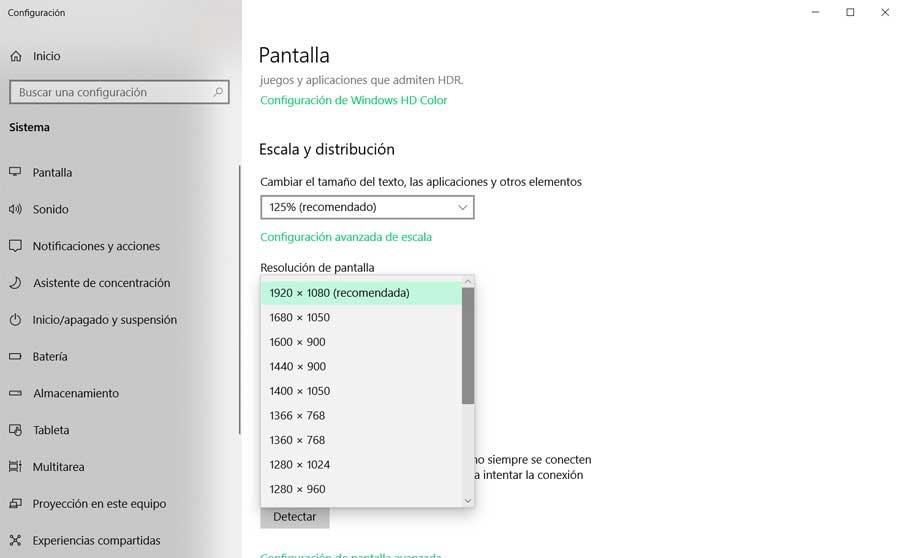Image resolution: width=900 pixels, height=558 pixels.
Task: Open Configuración avanzada de escala link
Action: click(346, 237)
